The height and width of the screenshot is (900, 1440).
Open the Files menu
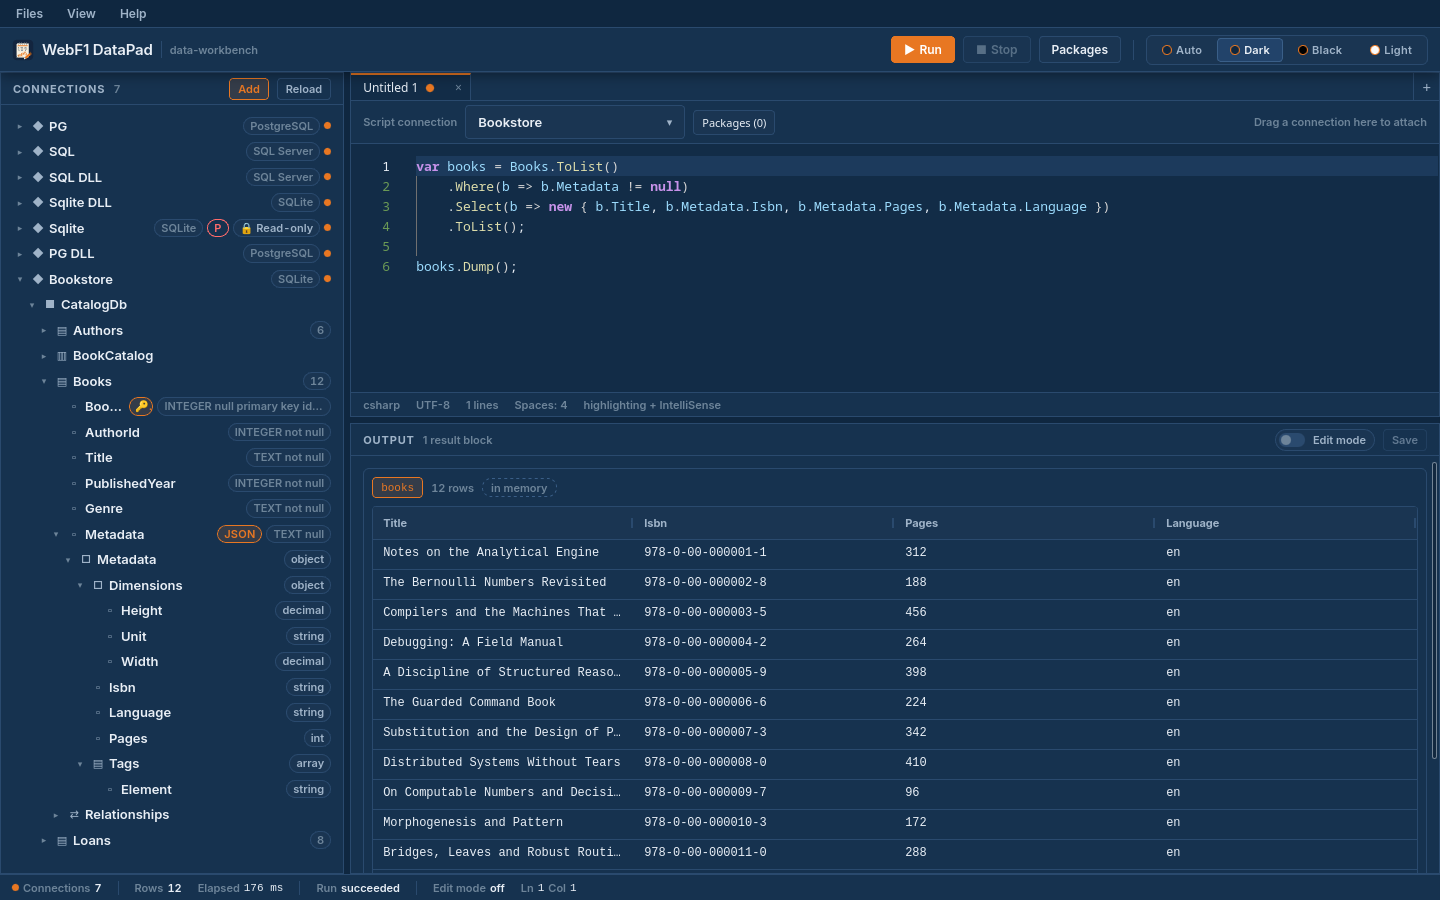pyautogui.click(x=29, y=14)
